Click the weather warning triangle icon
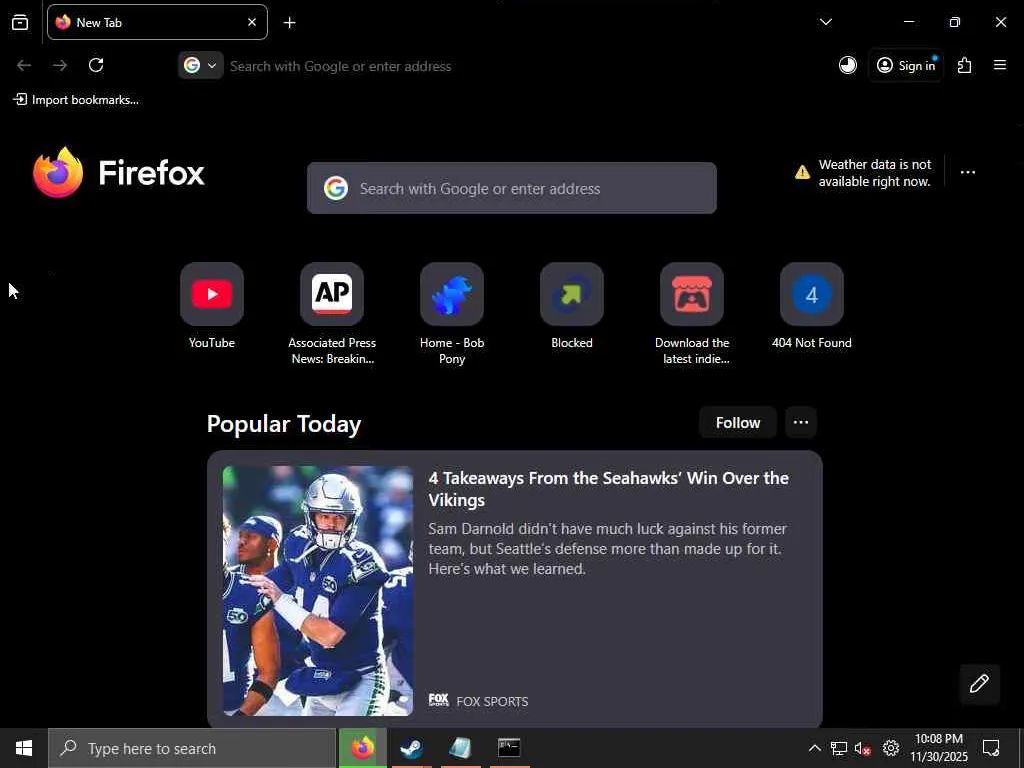1024x768 pixels. 802,172
